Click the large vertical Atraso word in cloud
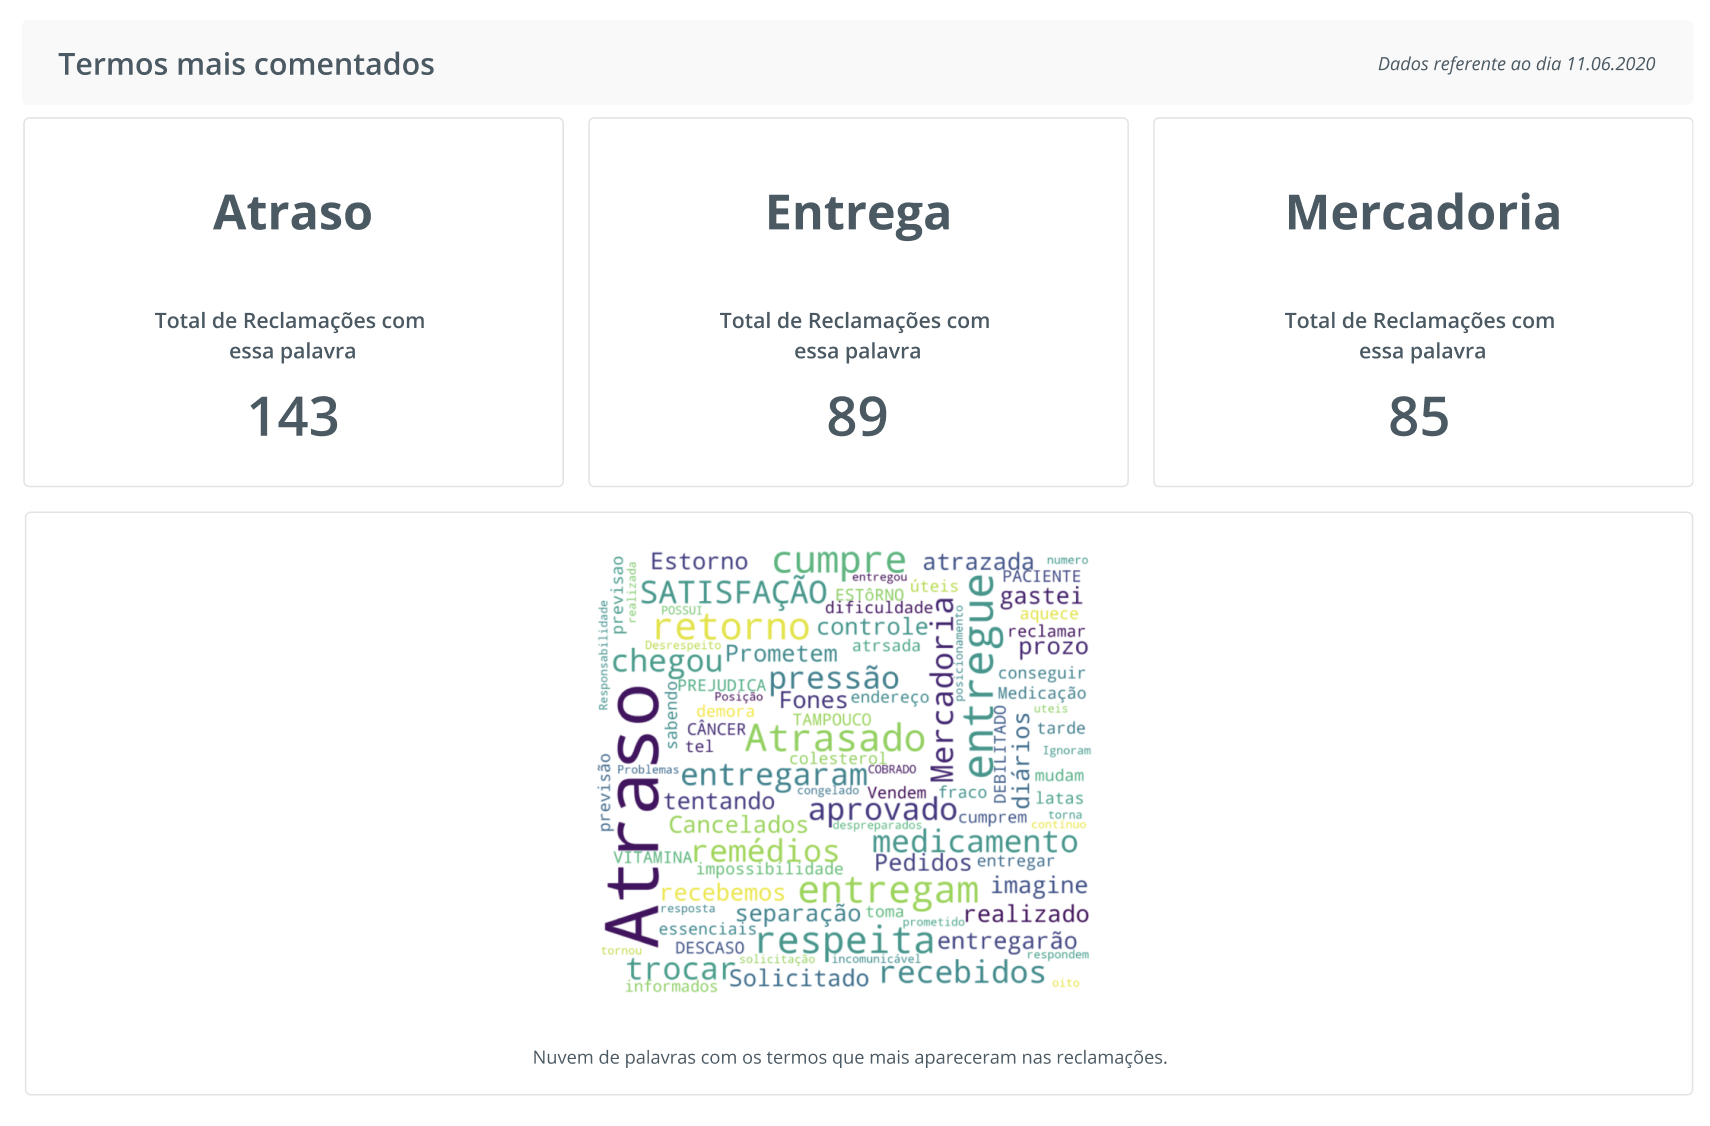The width and height of the screenshot is (1710, 1126). click(x=632, y=816)
